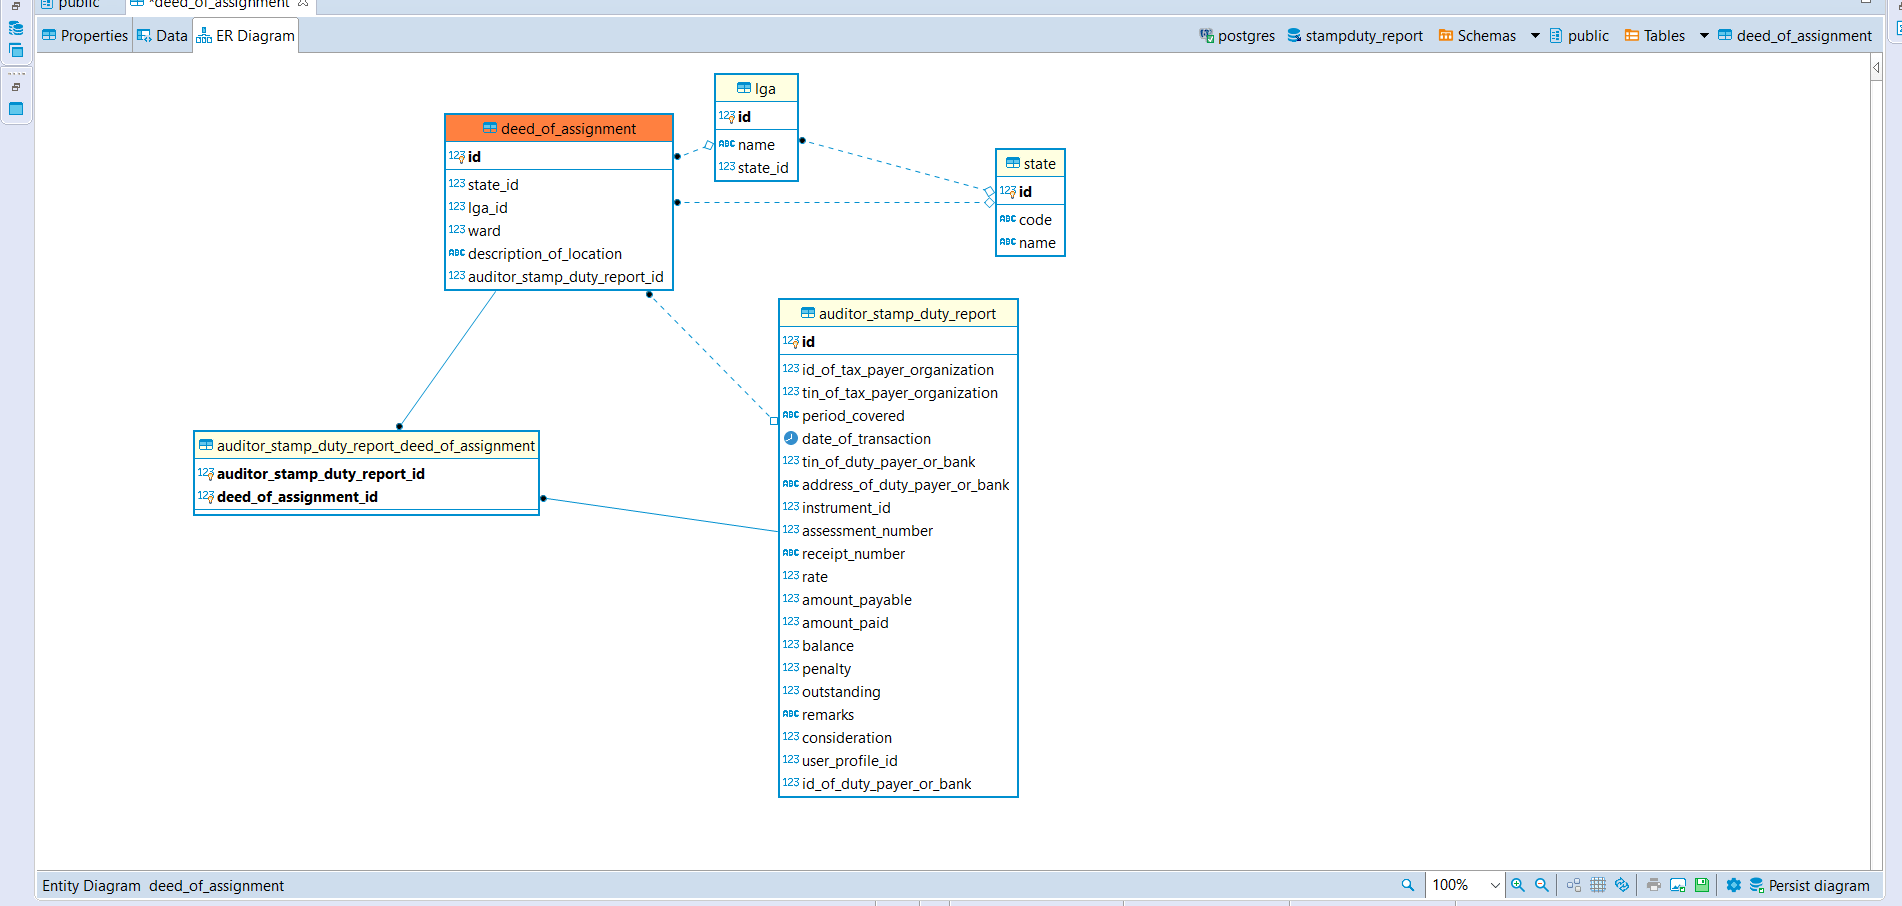
Task: Click the zoom in magnifier icon
Action: tap(1517, 885)
